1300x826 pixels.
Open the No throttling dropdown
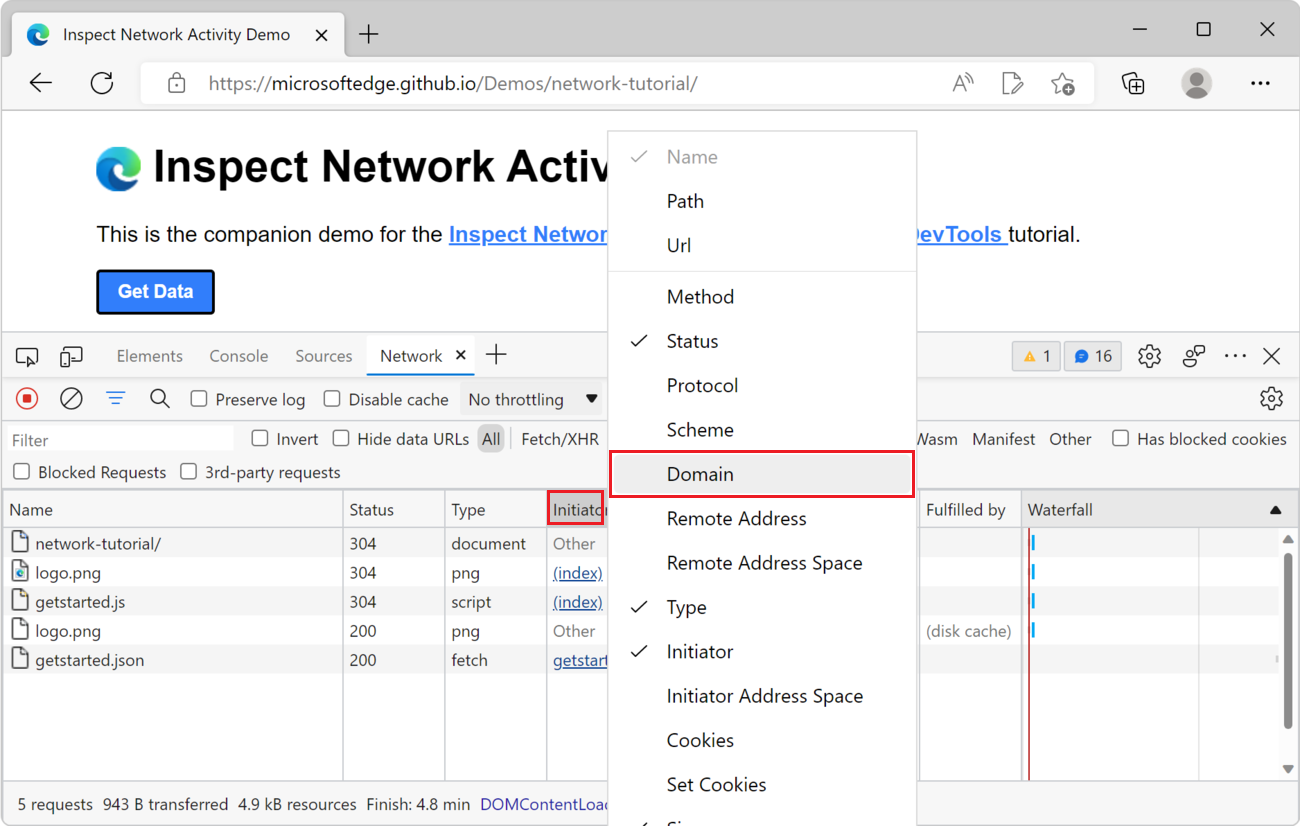click(x=532, y=398)
